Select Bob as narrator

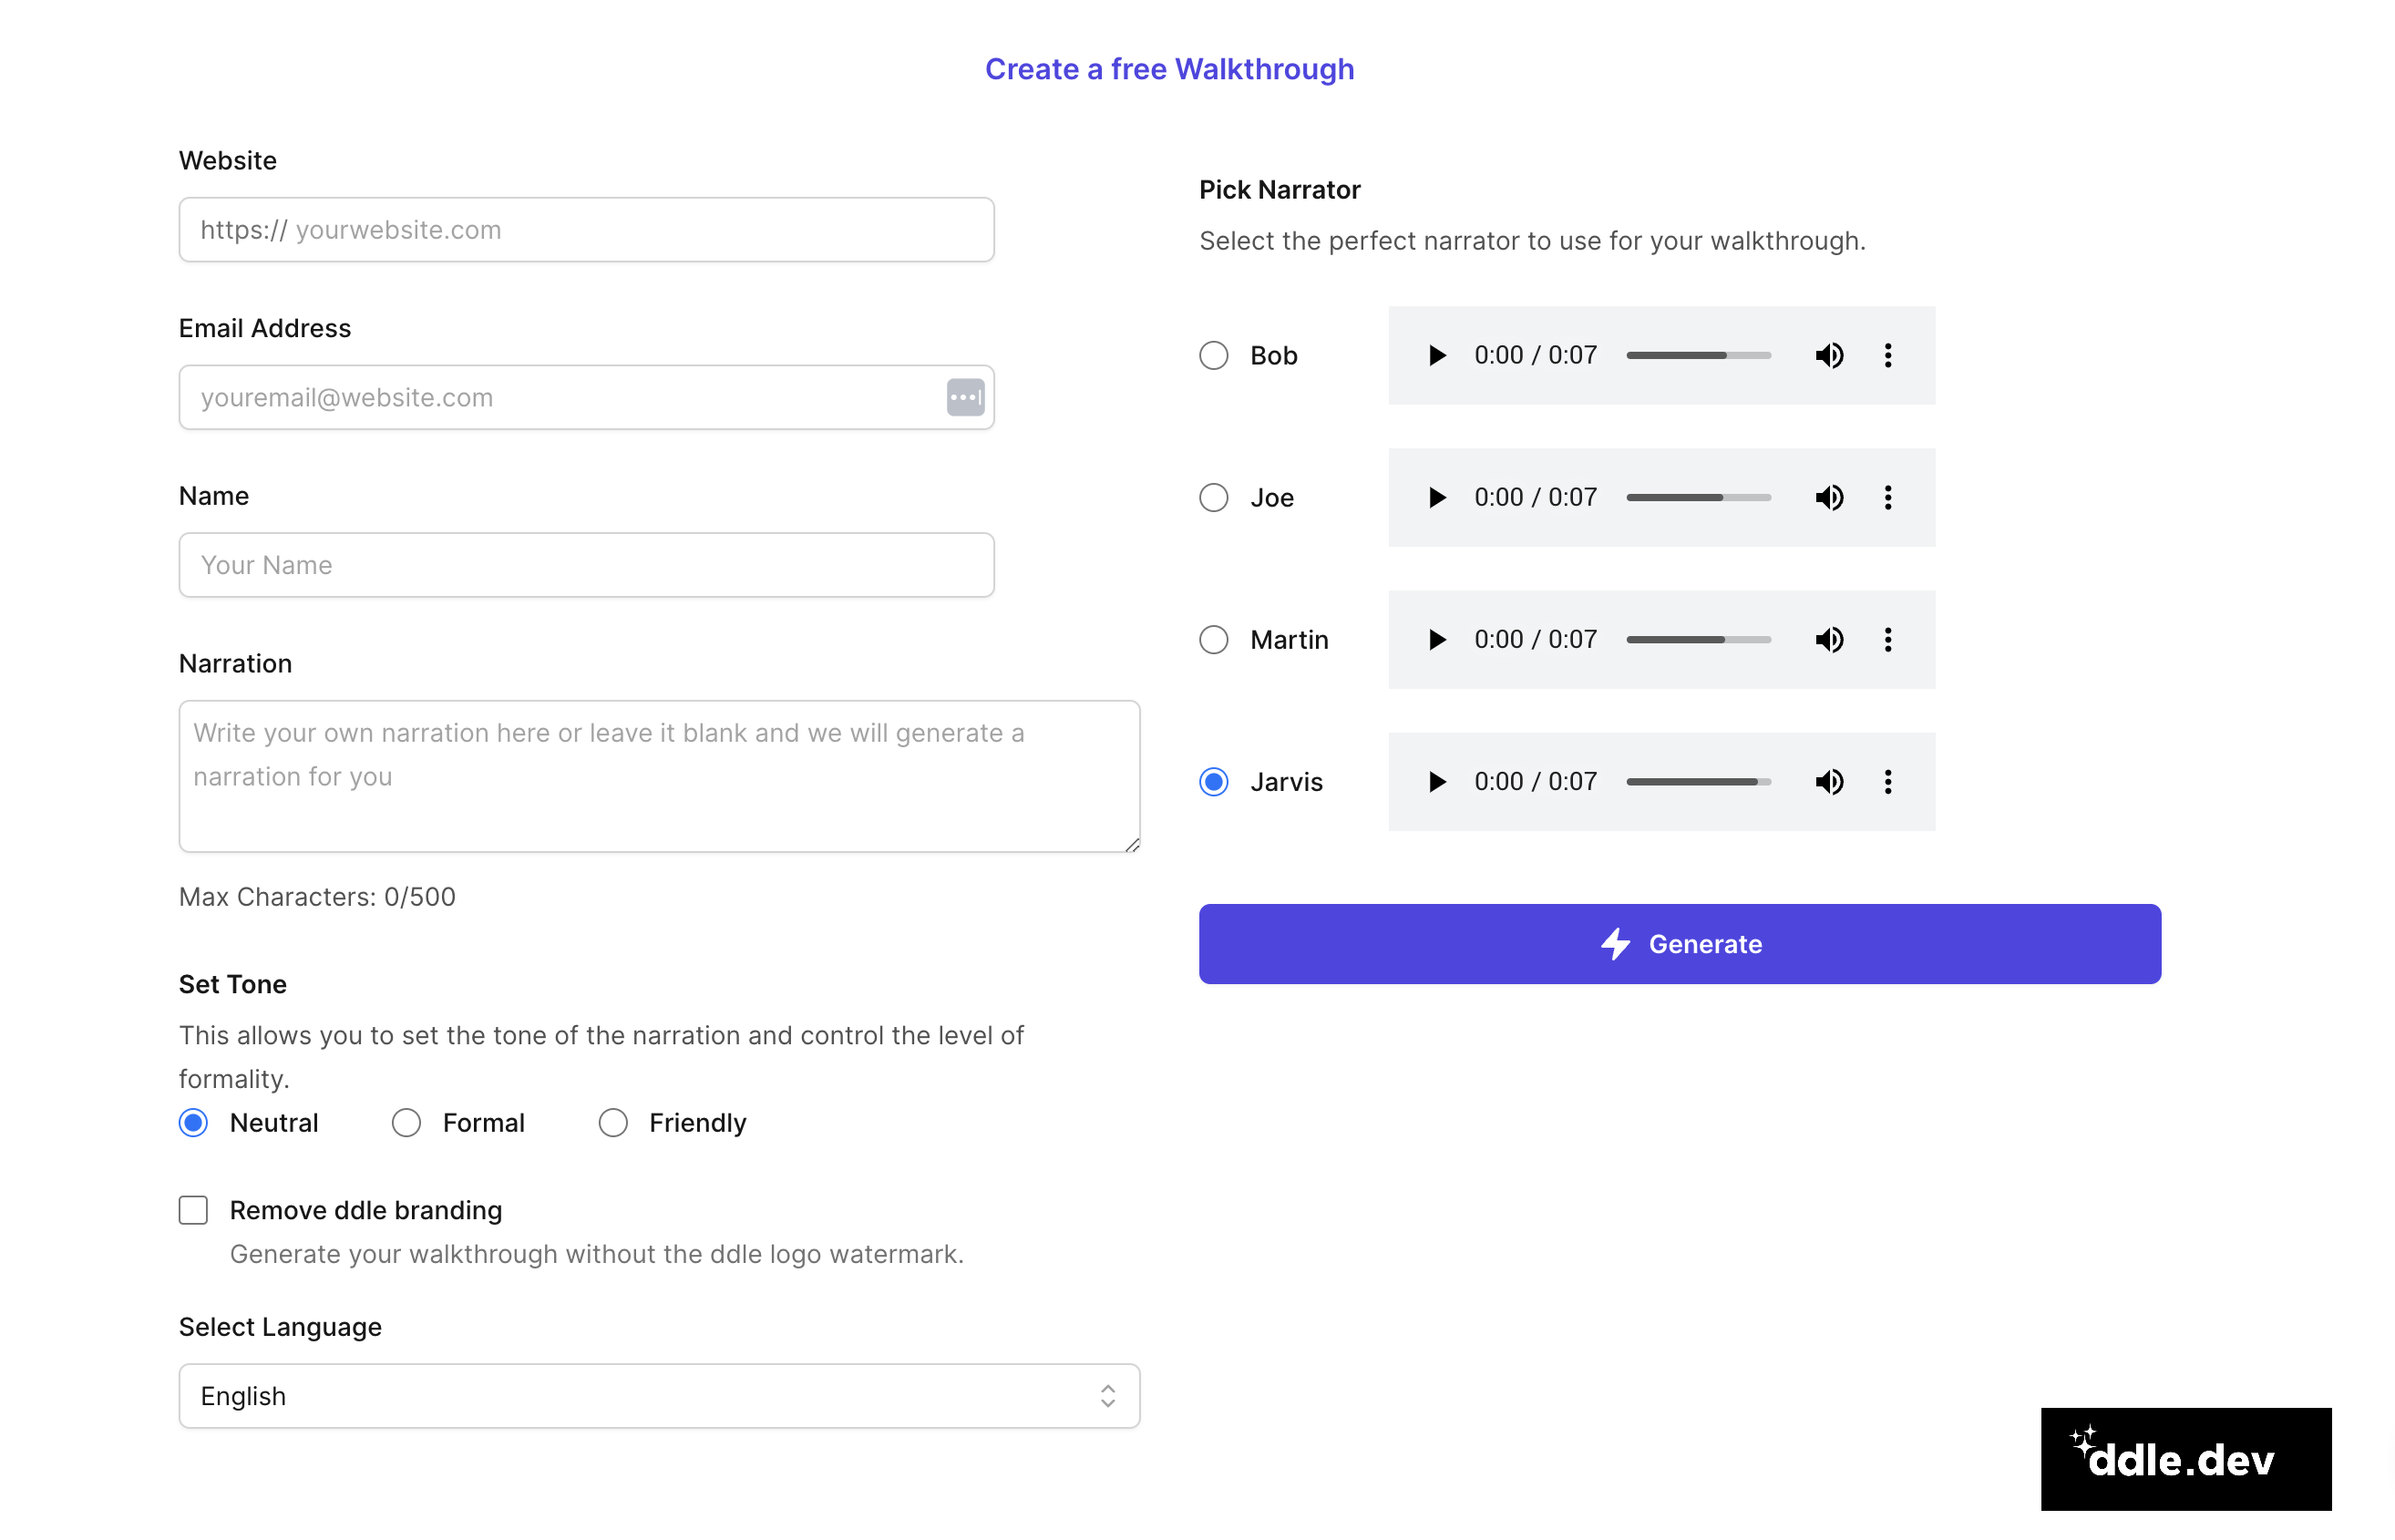[x=1213, y=355]
